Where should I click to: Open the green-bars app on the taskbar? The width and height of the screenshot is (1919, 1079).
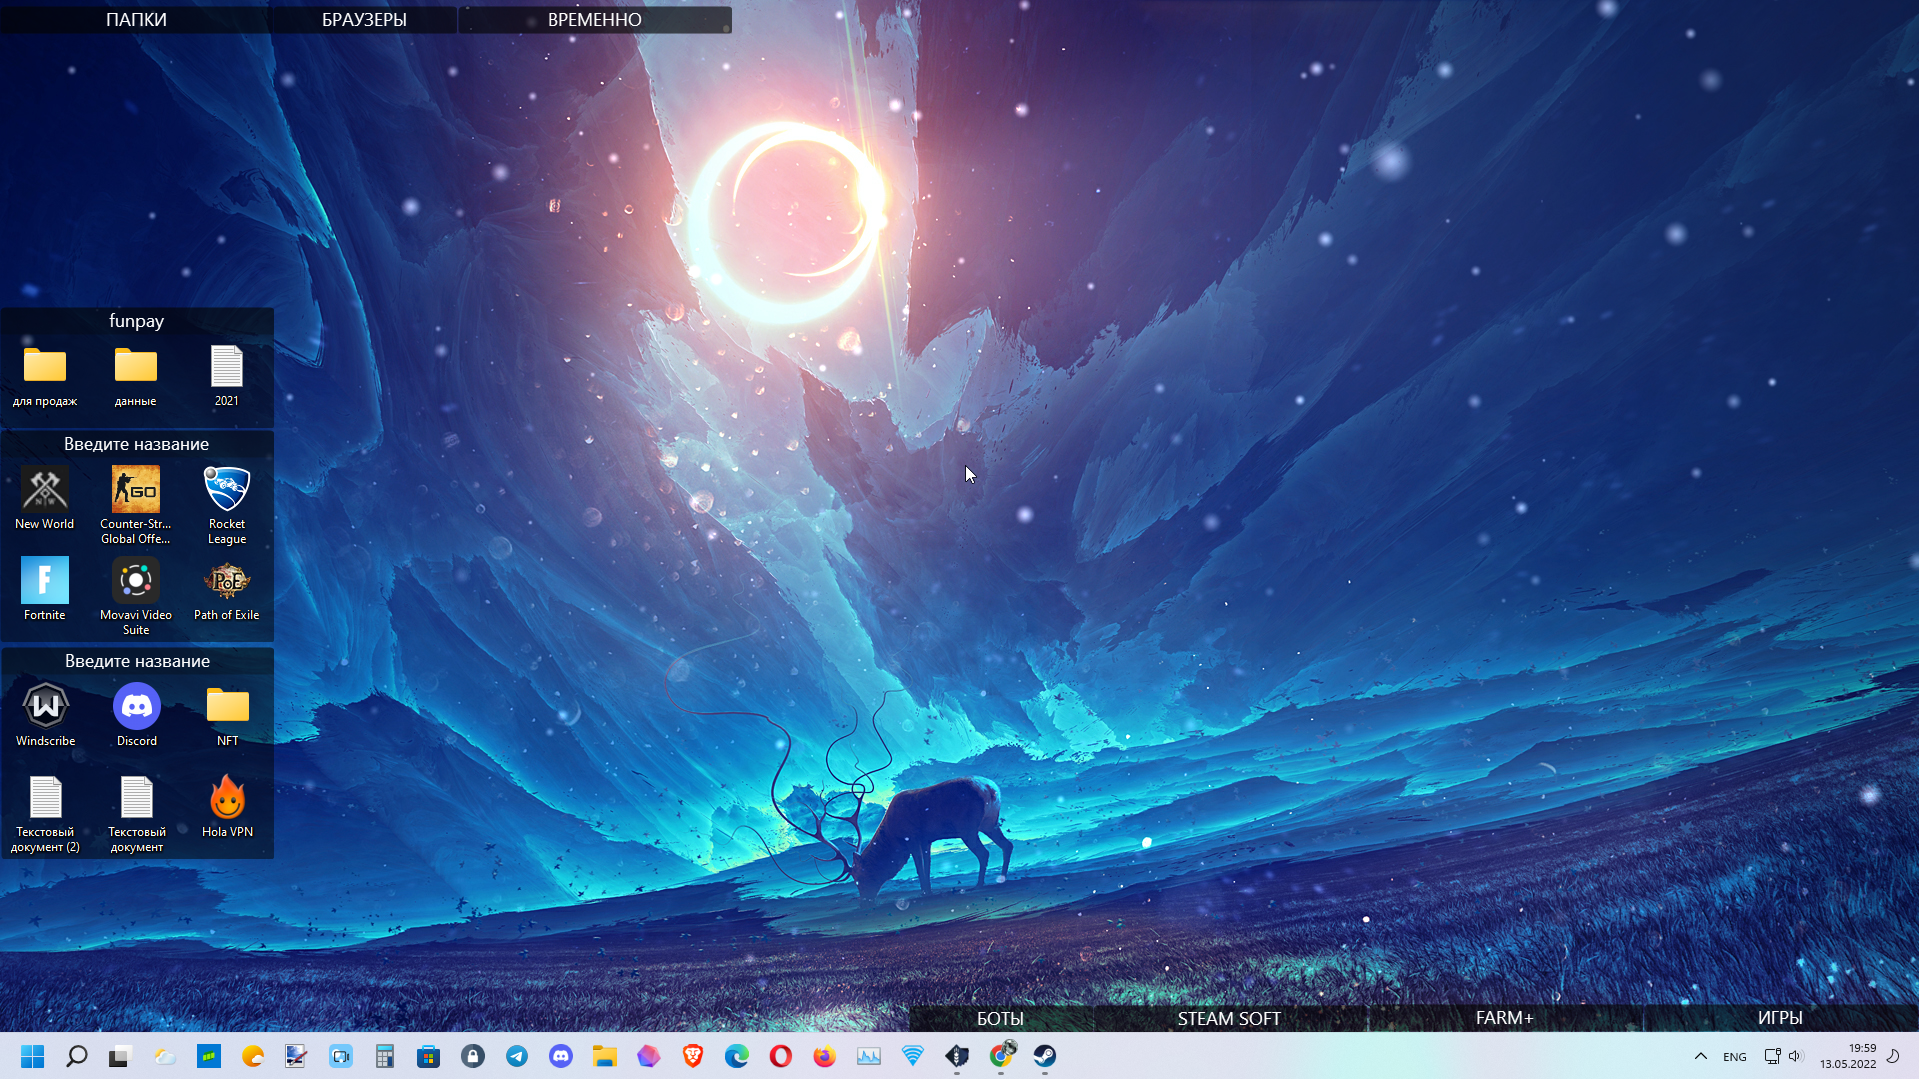(x=209, y=1056)
